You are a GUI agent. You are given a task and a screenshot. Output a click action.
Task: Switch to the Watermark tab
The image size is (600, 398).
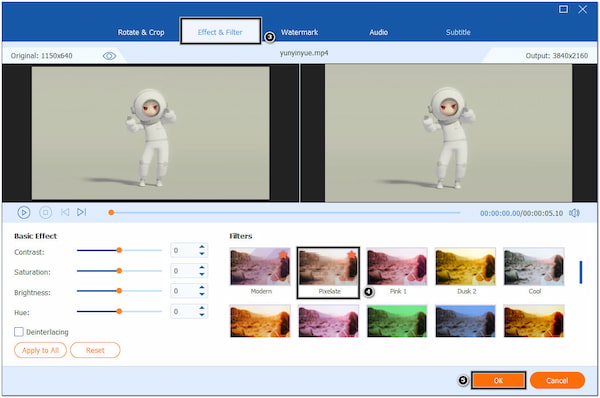(x=299, y=32)
